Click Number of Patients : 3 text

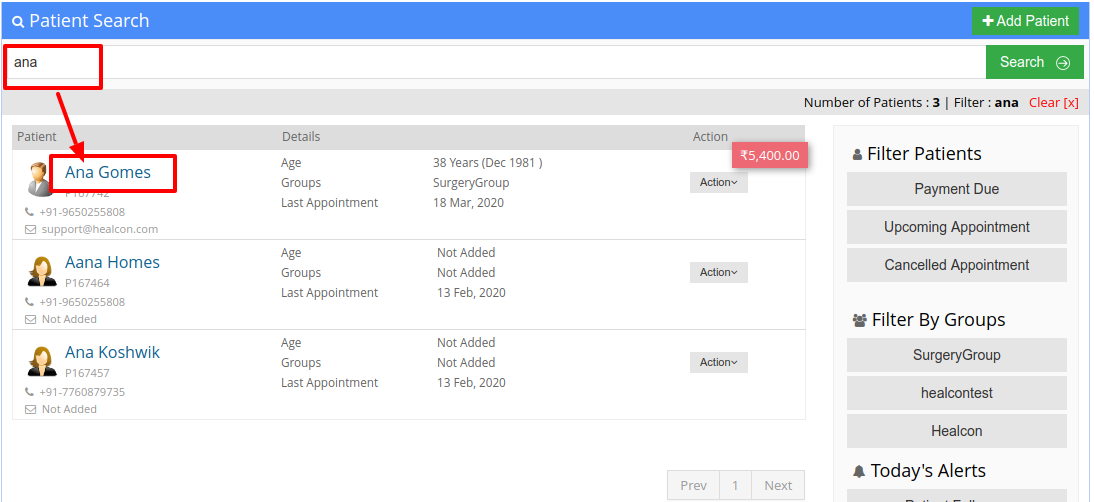click(x=871, y=102)
